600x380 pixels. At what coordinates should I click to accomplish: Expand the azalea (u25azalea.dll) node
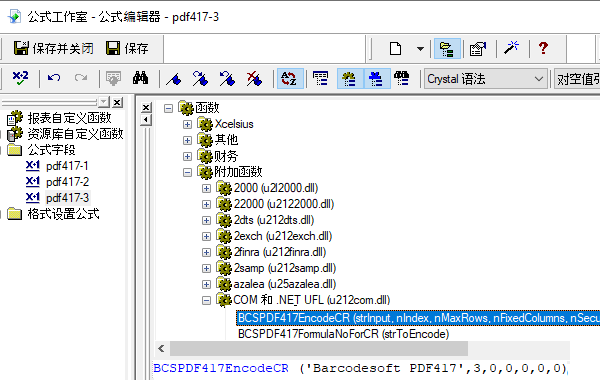point(206,284)
